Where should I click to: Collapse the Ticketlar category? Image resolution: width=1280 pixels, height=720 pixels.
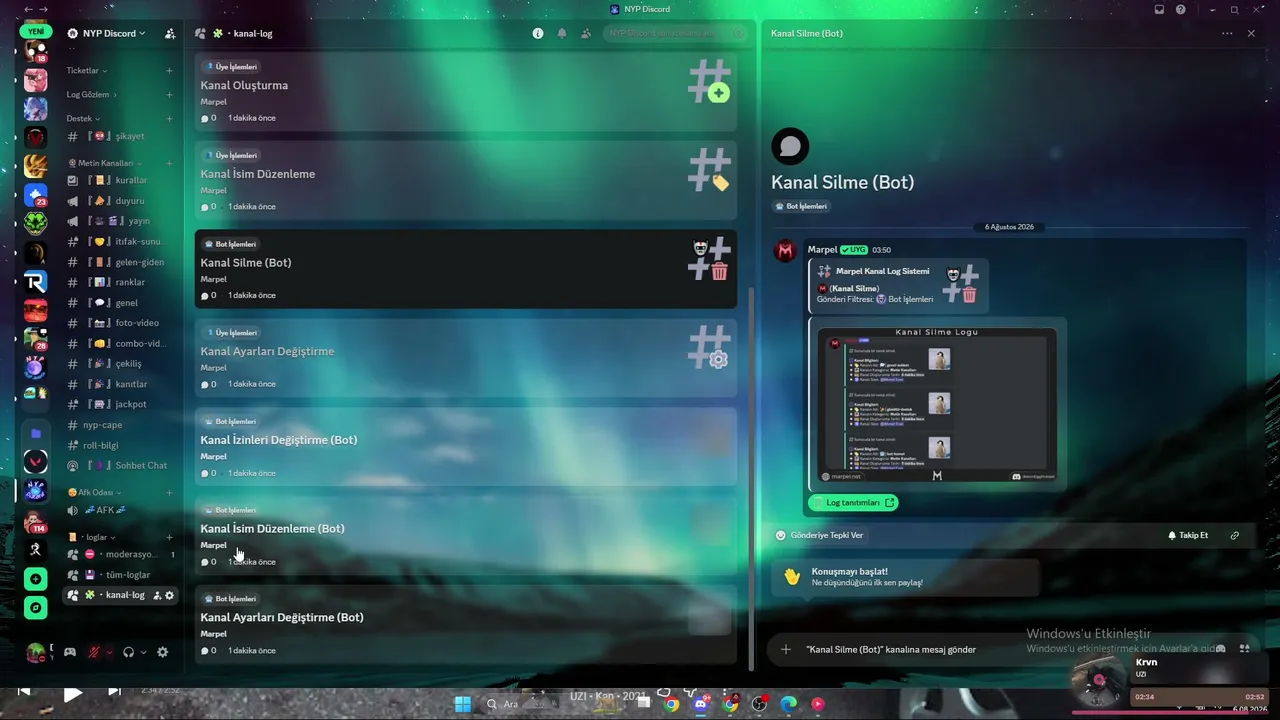click(x=86, y=71)
